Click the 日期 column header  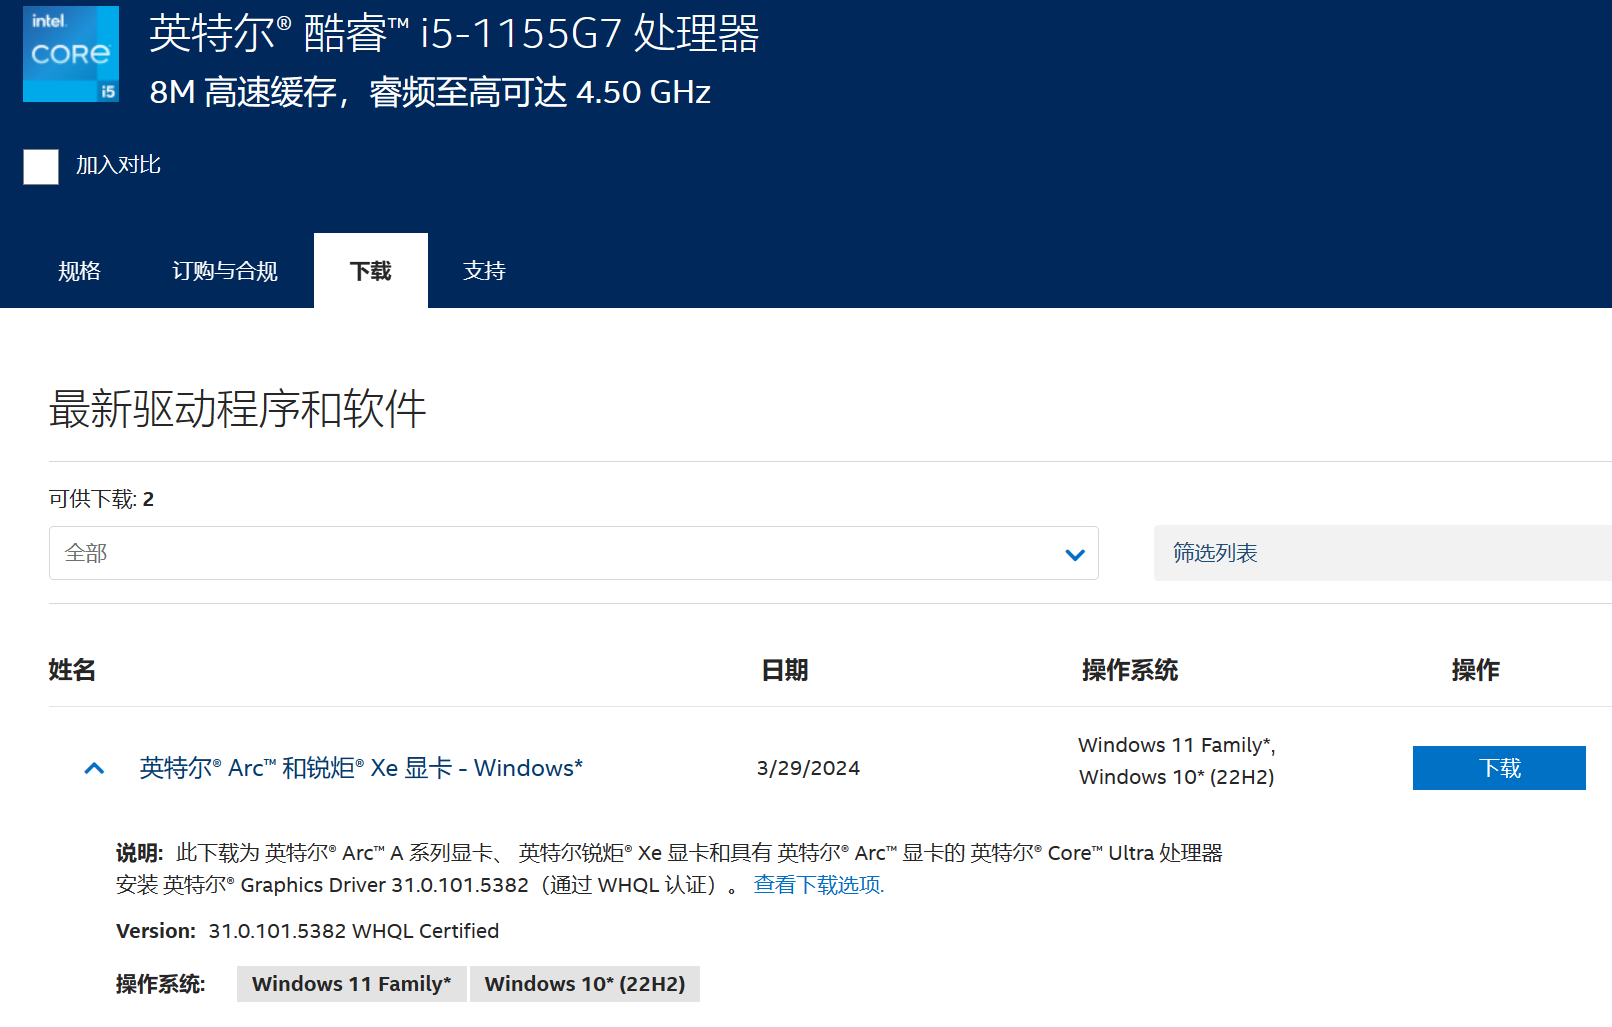point(785,670)
